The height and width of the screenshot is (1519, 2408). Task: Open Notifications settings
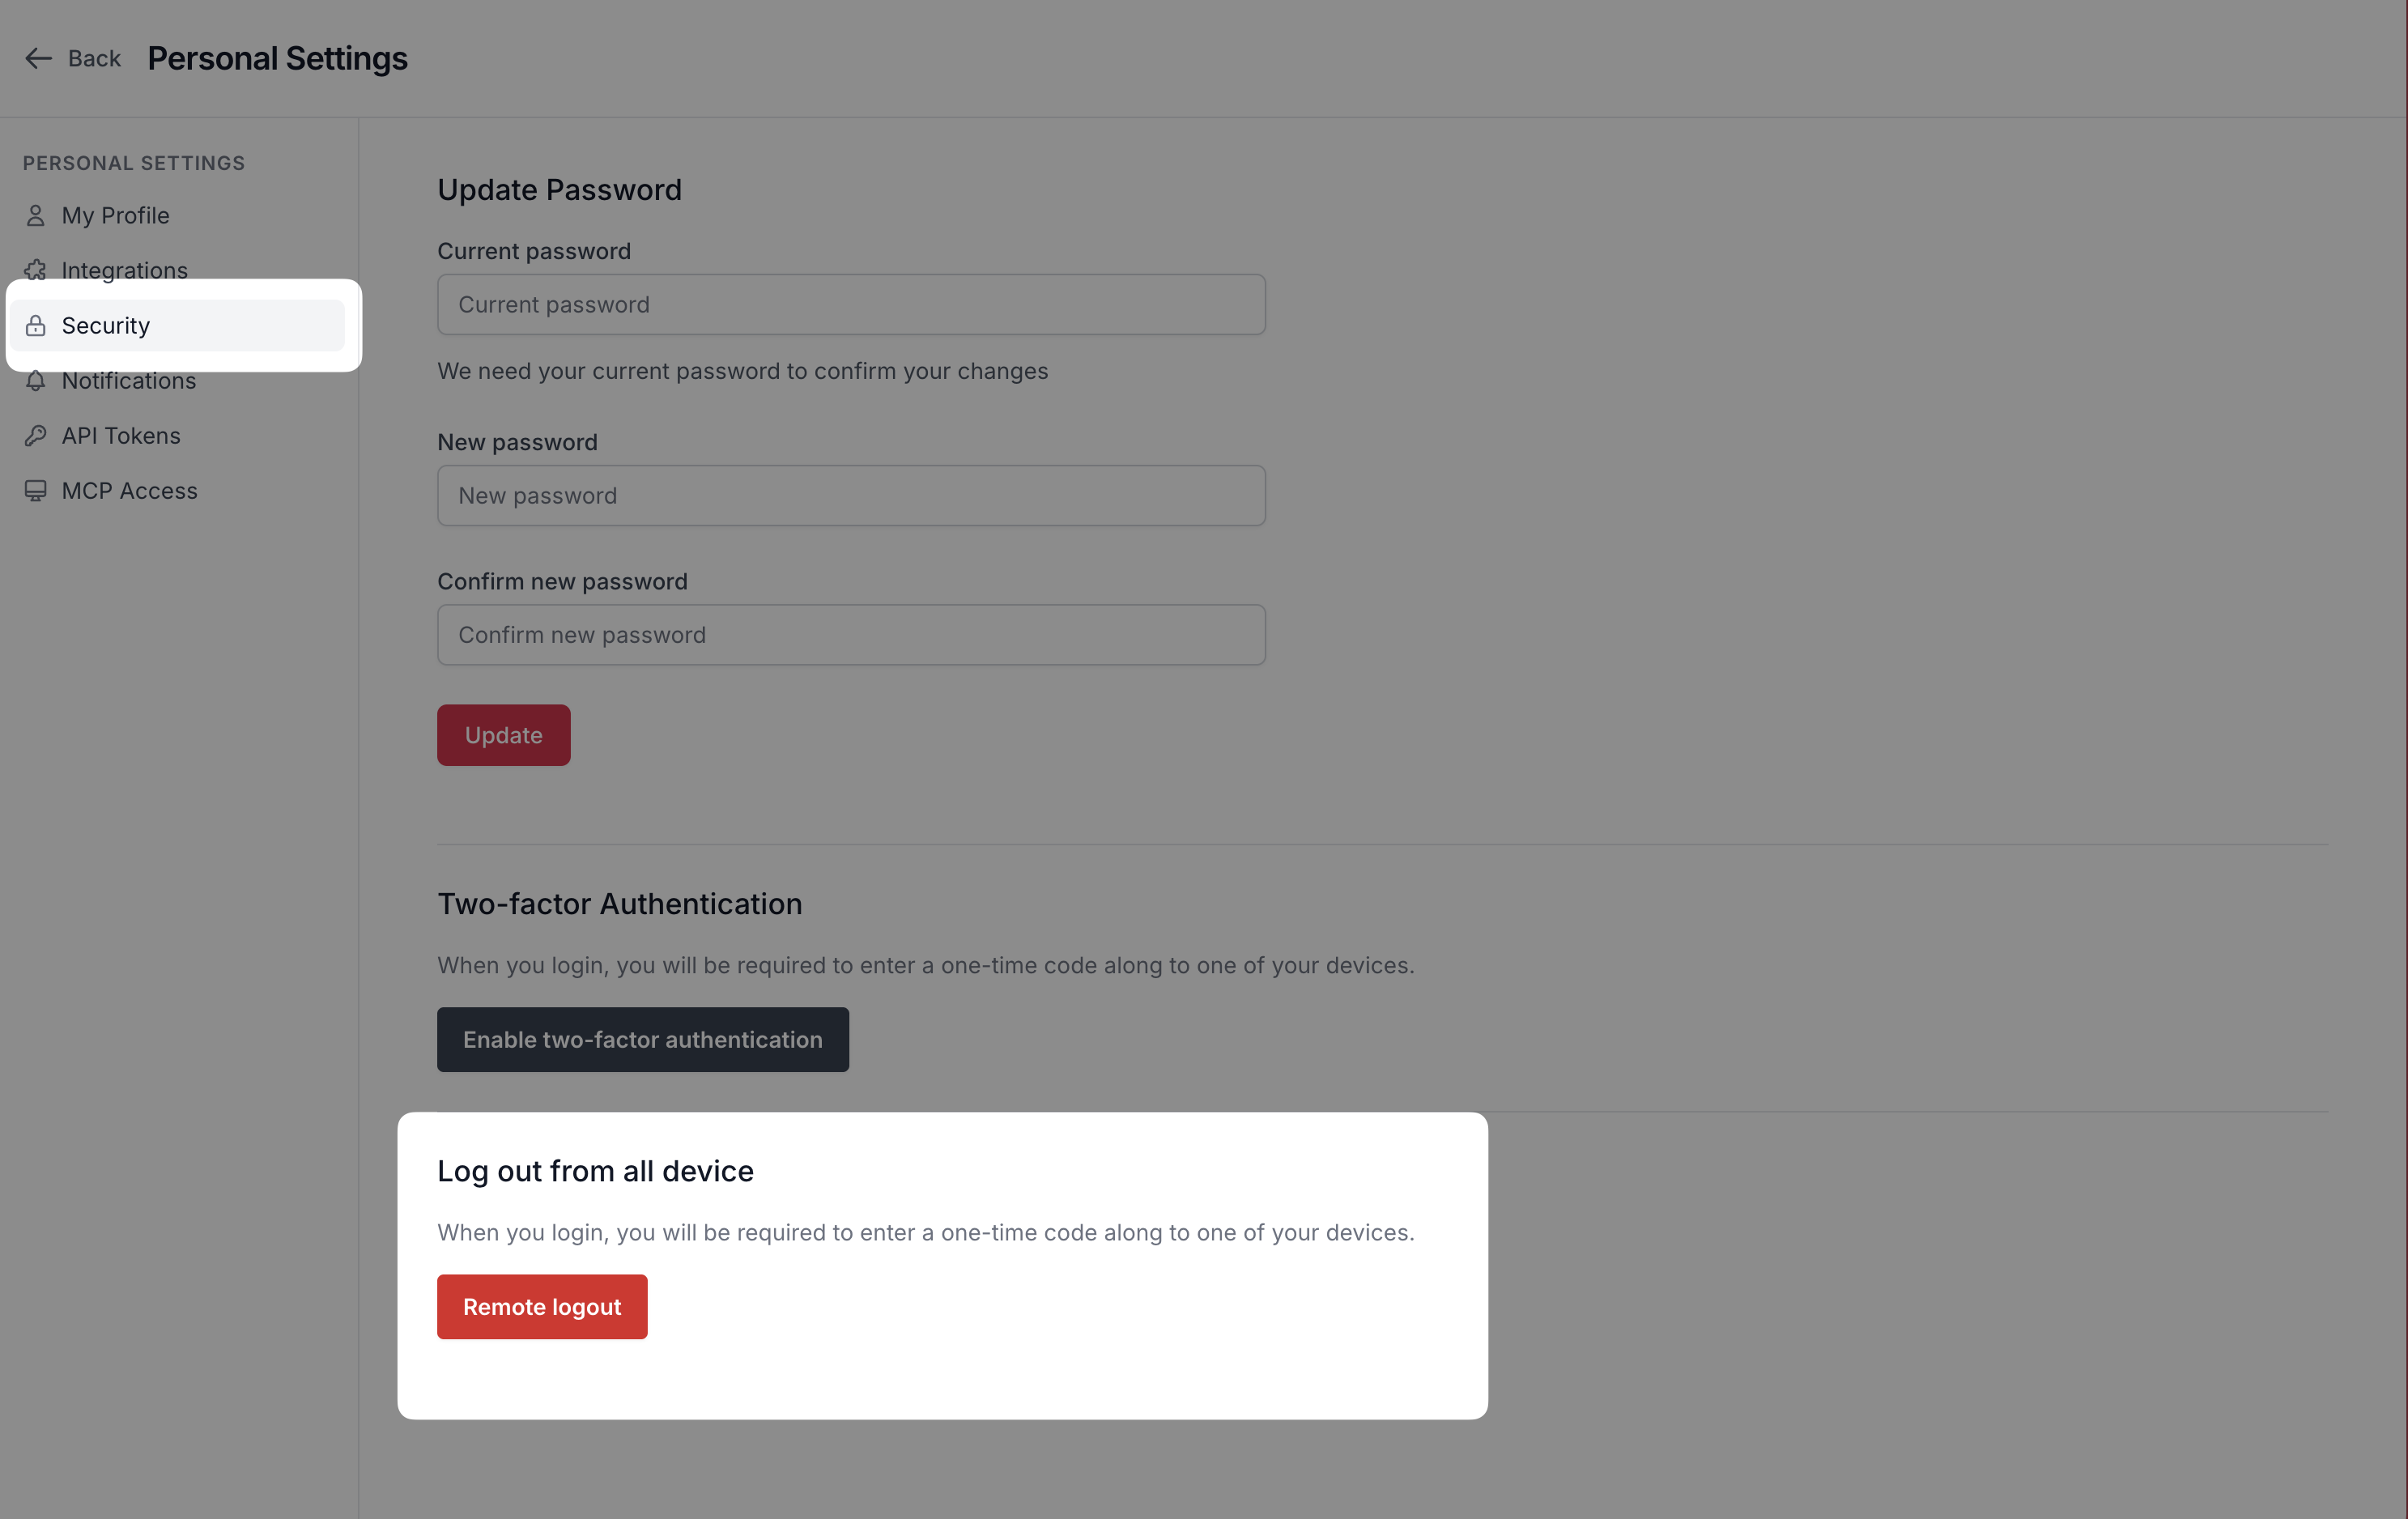129,381
